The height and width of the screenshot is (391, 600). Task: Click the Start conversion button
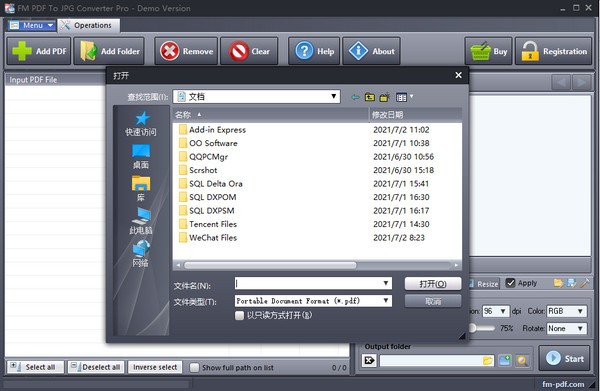565,358
